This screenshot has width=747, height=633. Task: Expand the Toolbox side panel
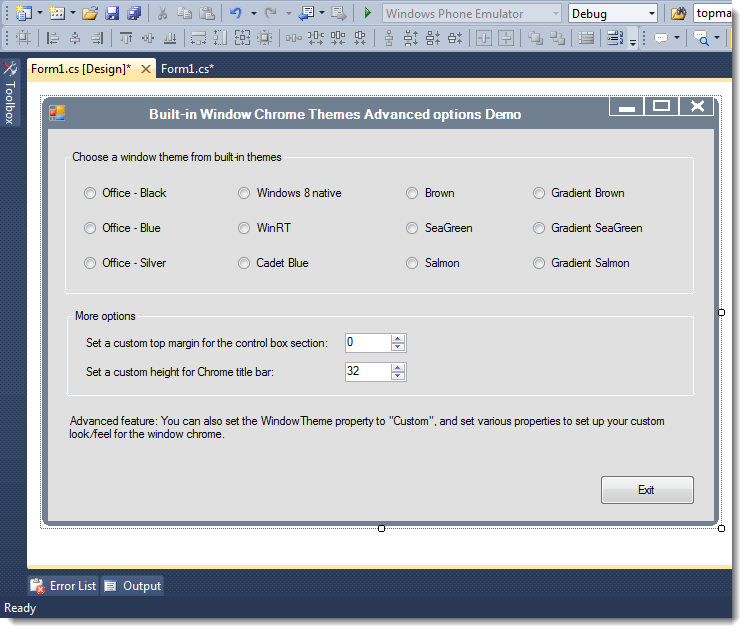[x=10, y=93]
